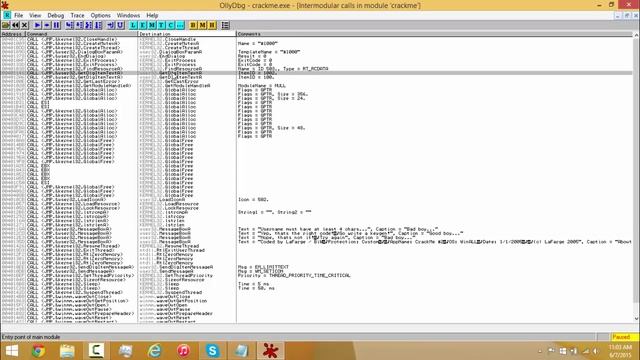This screenshot has width=640, height=360.
Task: Open File Explorer from the taskbar
Action: tap(67, 351)
